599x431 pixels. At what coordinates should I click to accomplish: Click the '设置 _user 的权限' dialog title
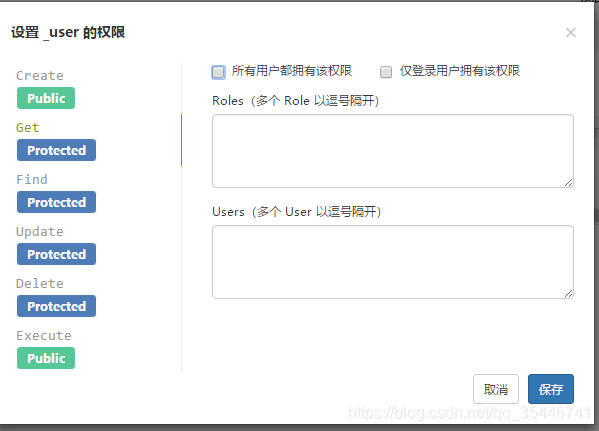tap(68, 32)
